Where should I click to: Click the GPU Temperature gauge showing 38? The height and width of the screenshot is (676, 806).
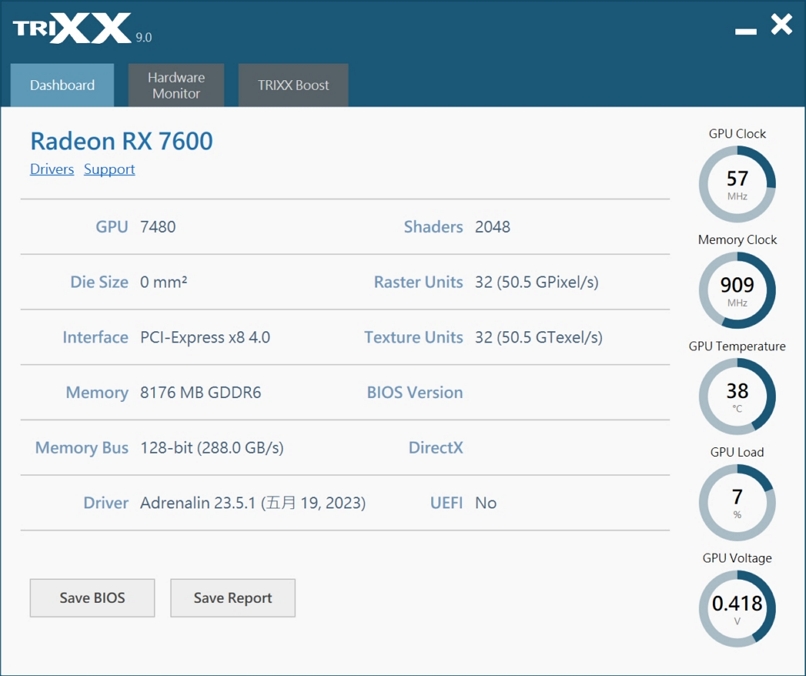click(x=737, y=396)
